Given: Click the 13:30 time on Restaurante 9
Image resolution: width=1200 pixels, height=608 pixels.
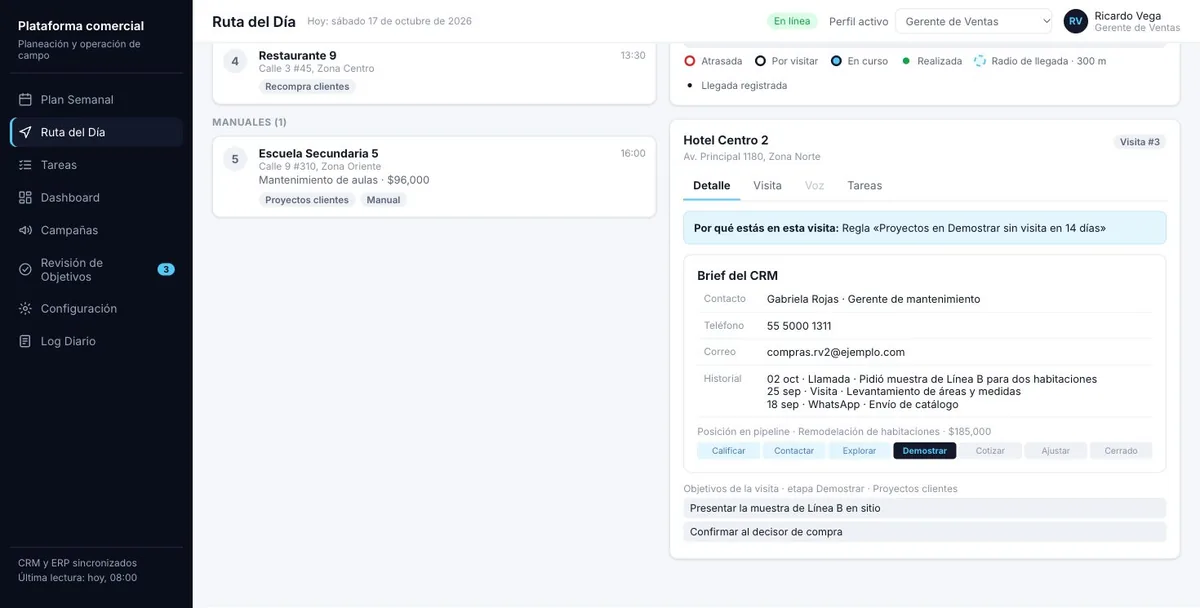Looking at the screenshot, I should coord(633,55).
